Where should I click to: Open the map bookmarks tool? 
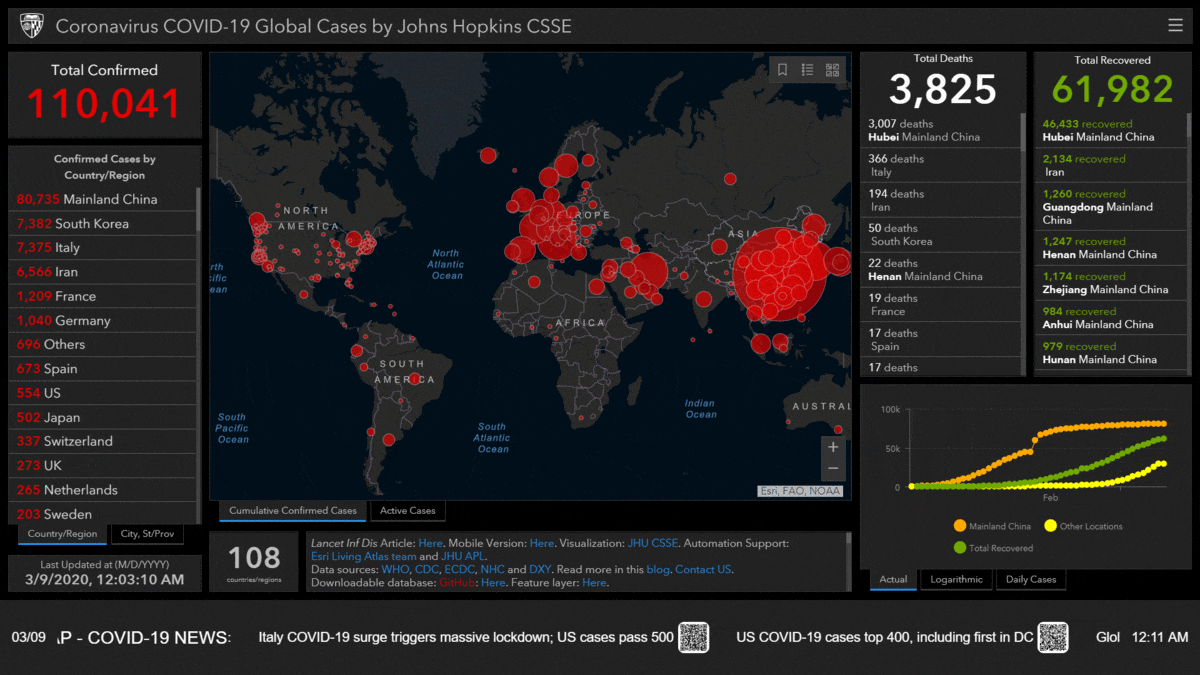[782, 70]
